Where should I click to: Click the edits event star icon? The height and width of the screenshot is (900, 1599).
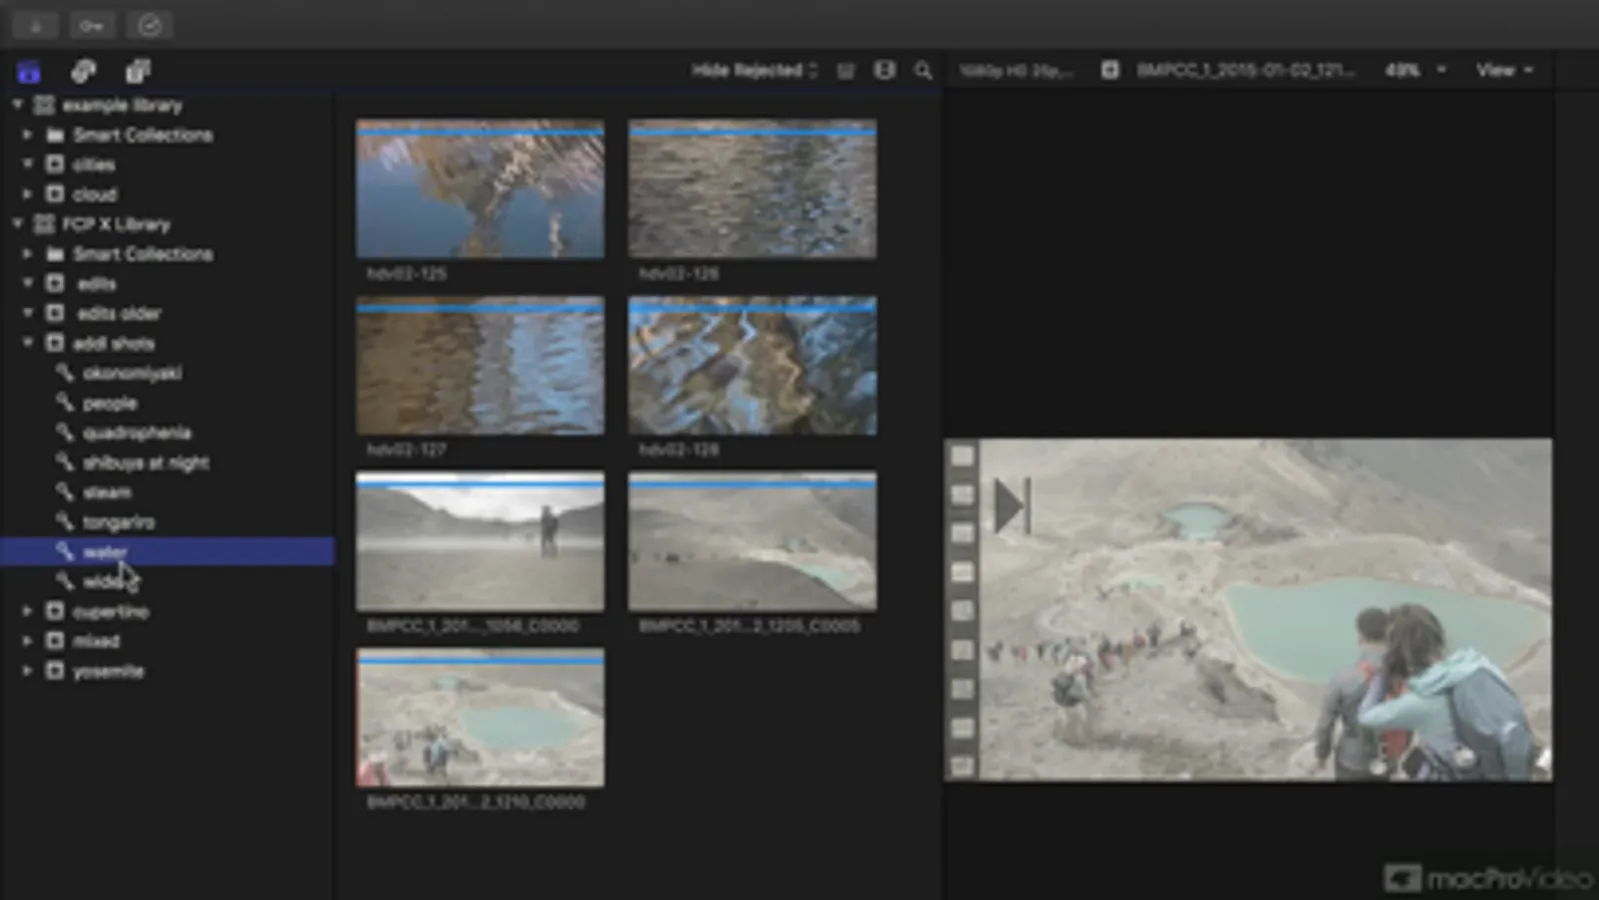55,284
